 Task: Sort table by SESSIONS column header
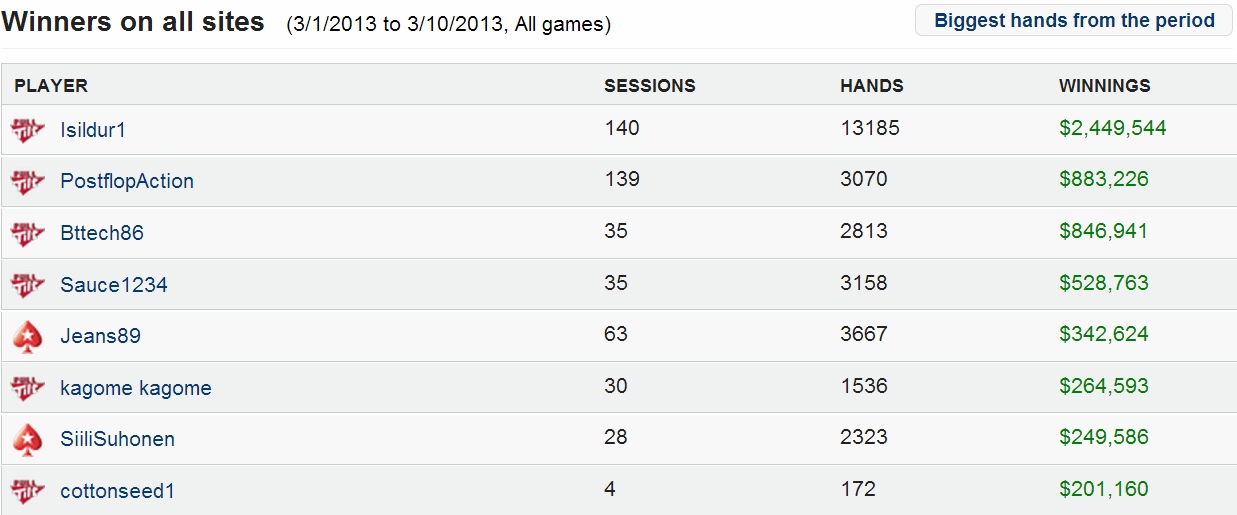650,86
